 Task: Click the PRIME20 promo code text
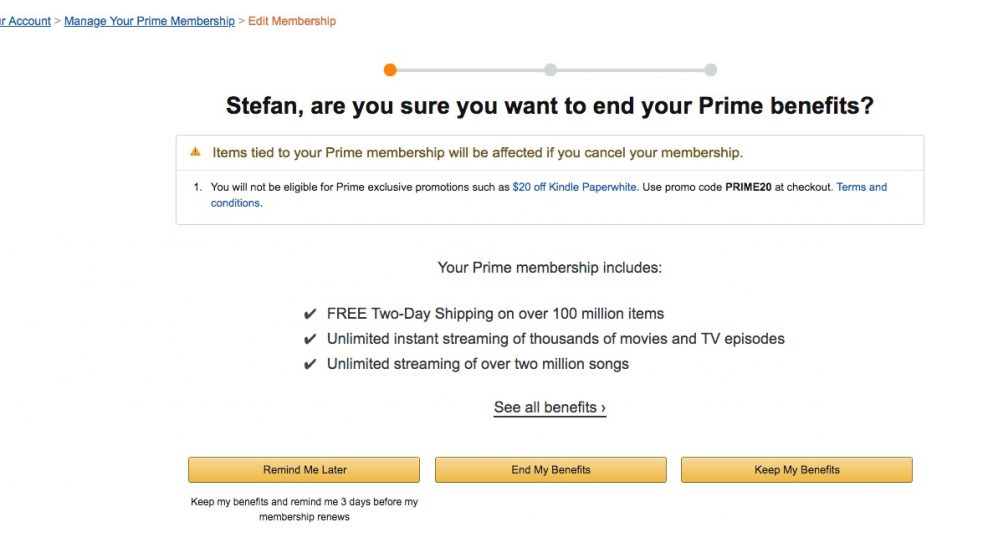[748, 187]
